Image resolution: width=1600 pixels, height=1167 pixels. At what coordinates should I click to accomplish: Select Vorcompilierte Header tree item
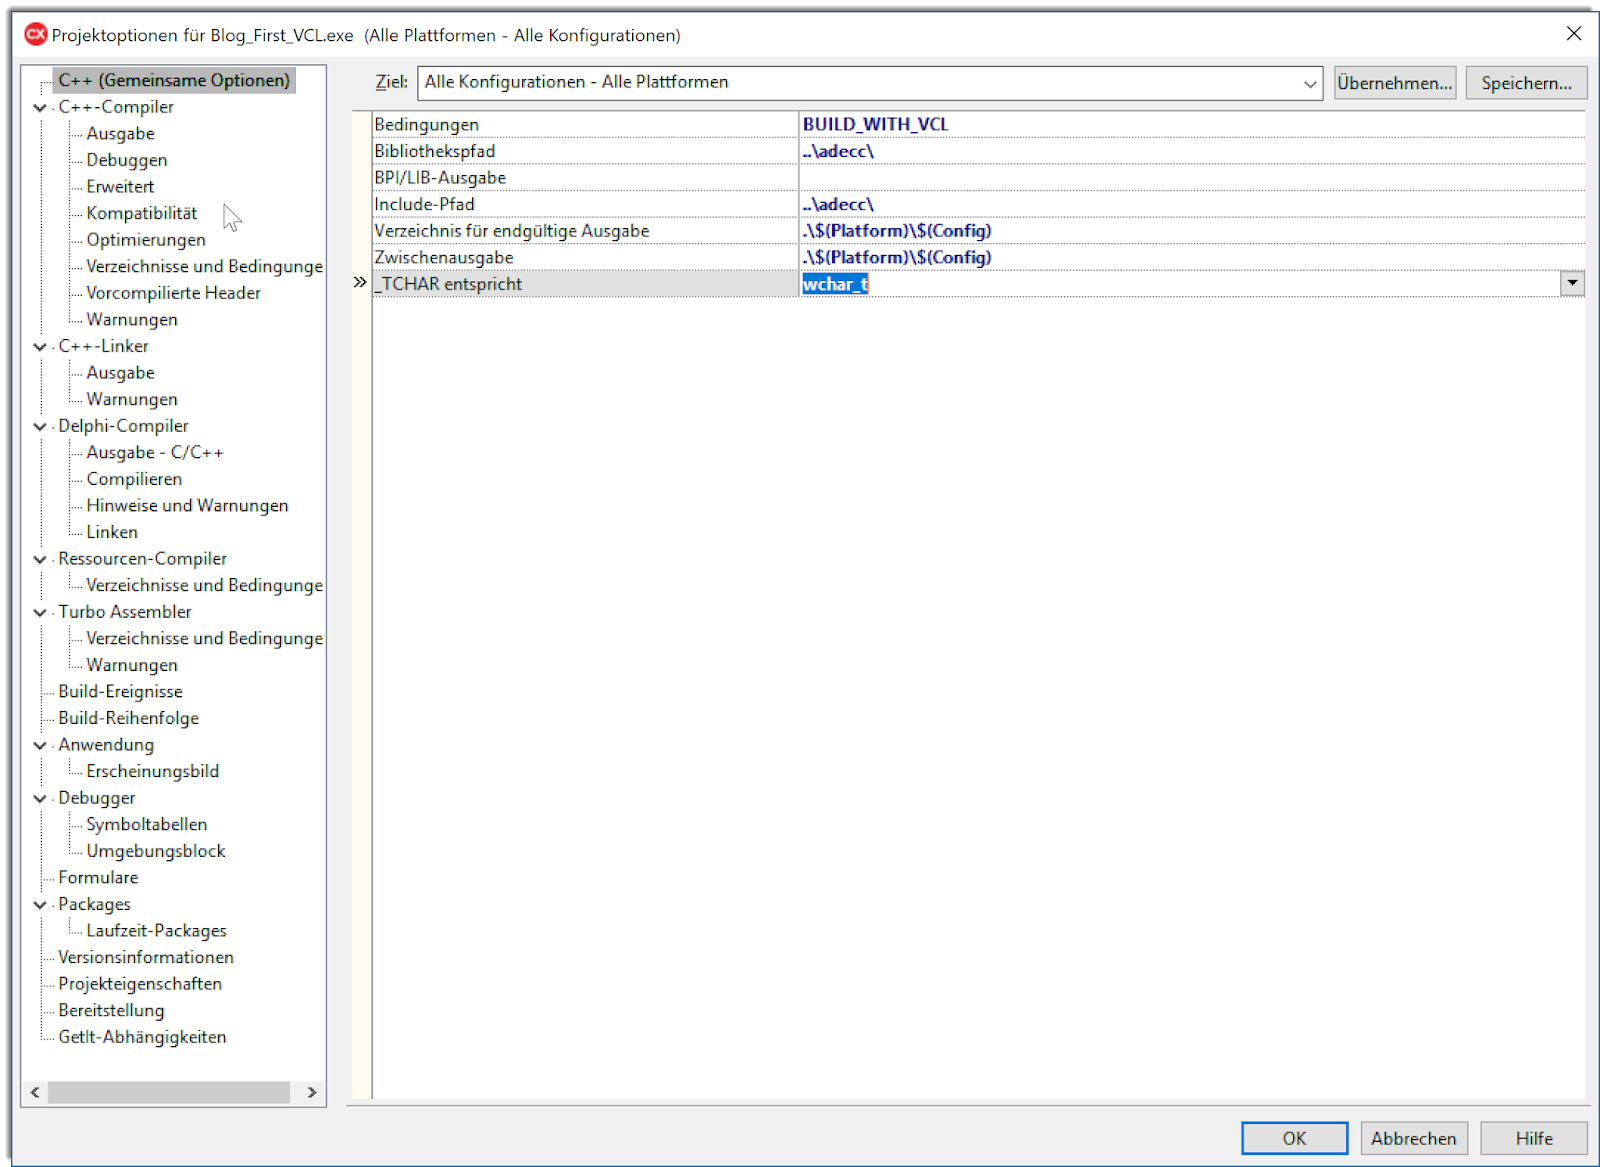173,293
